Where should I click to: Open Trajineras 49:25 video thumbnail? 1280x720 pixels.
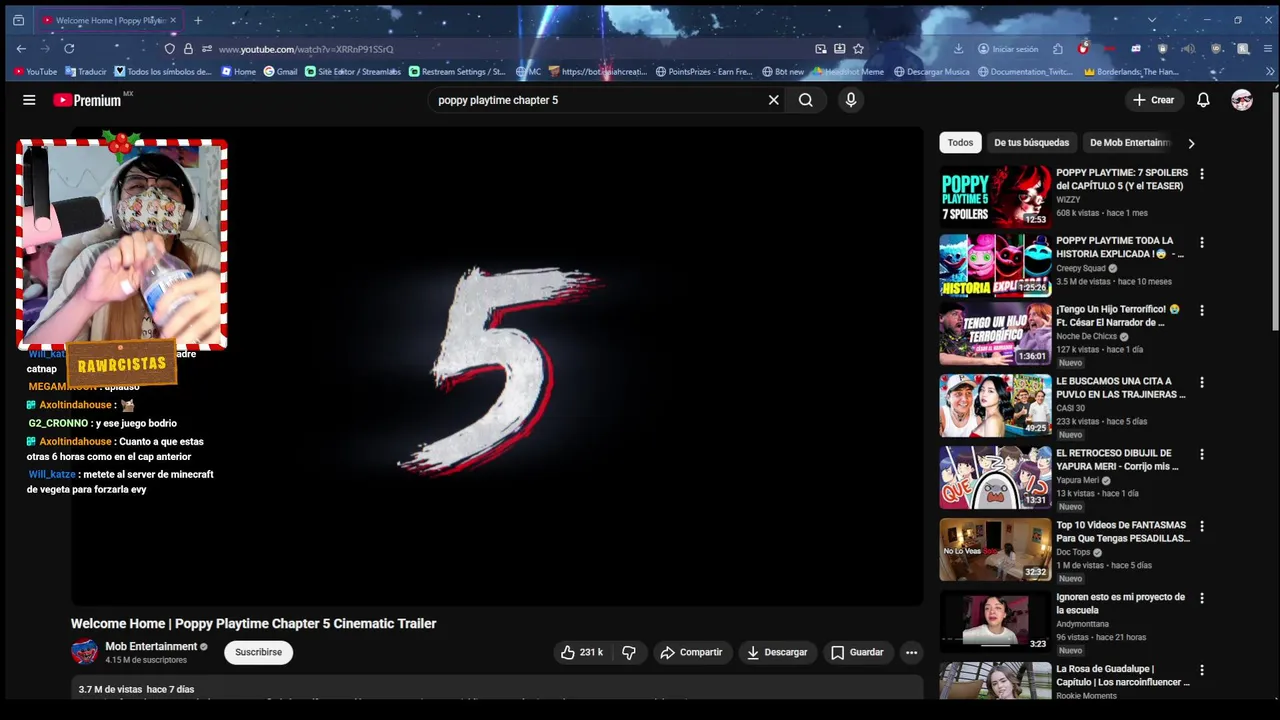995,405
